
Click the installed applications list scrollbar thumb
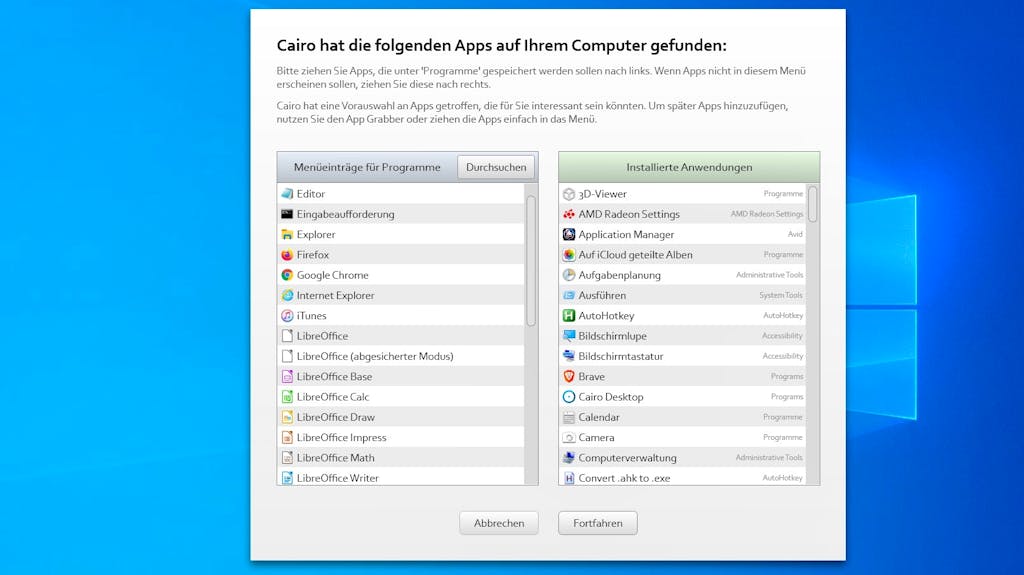coord(812,204)
